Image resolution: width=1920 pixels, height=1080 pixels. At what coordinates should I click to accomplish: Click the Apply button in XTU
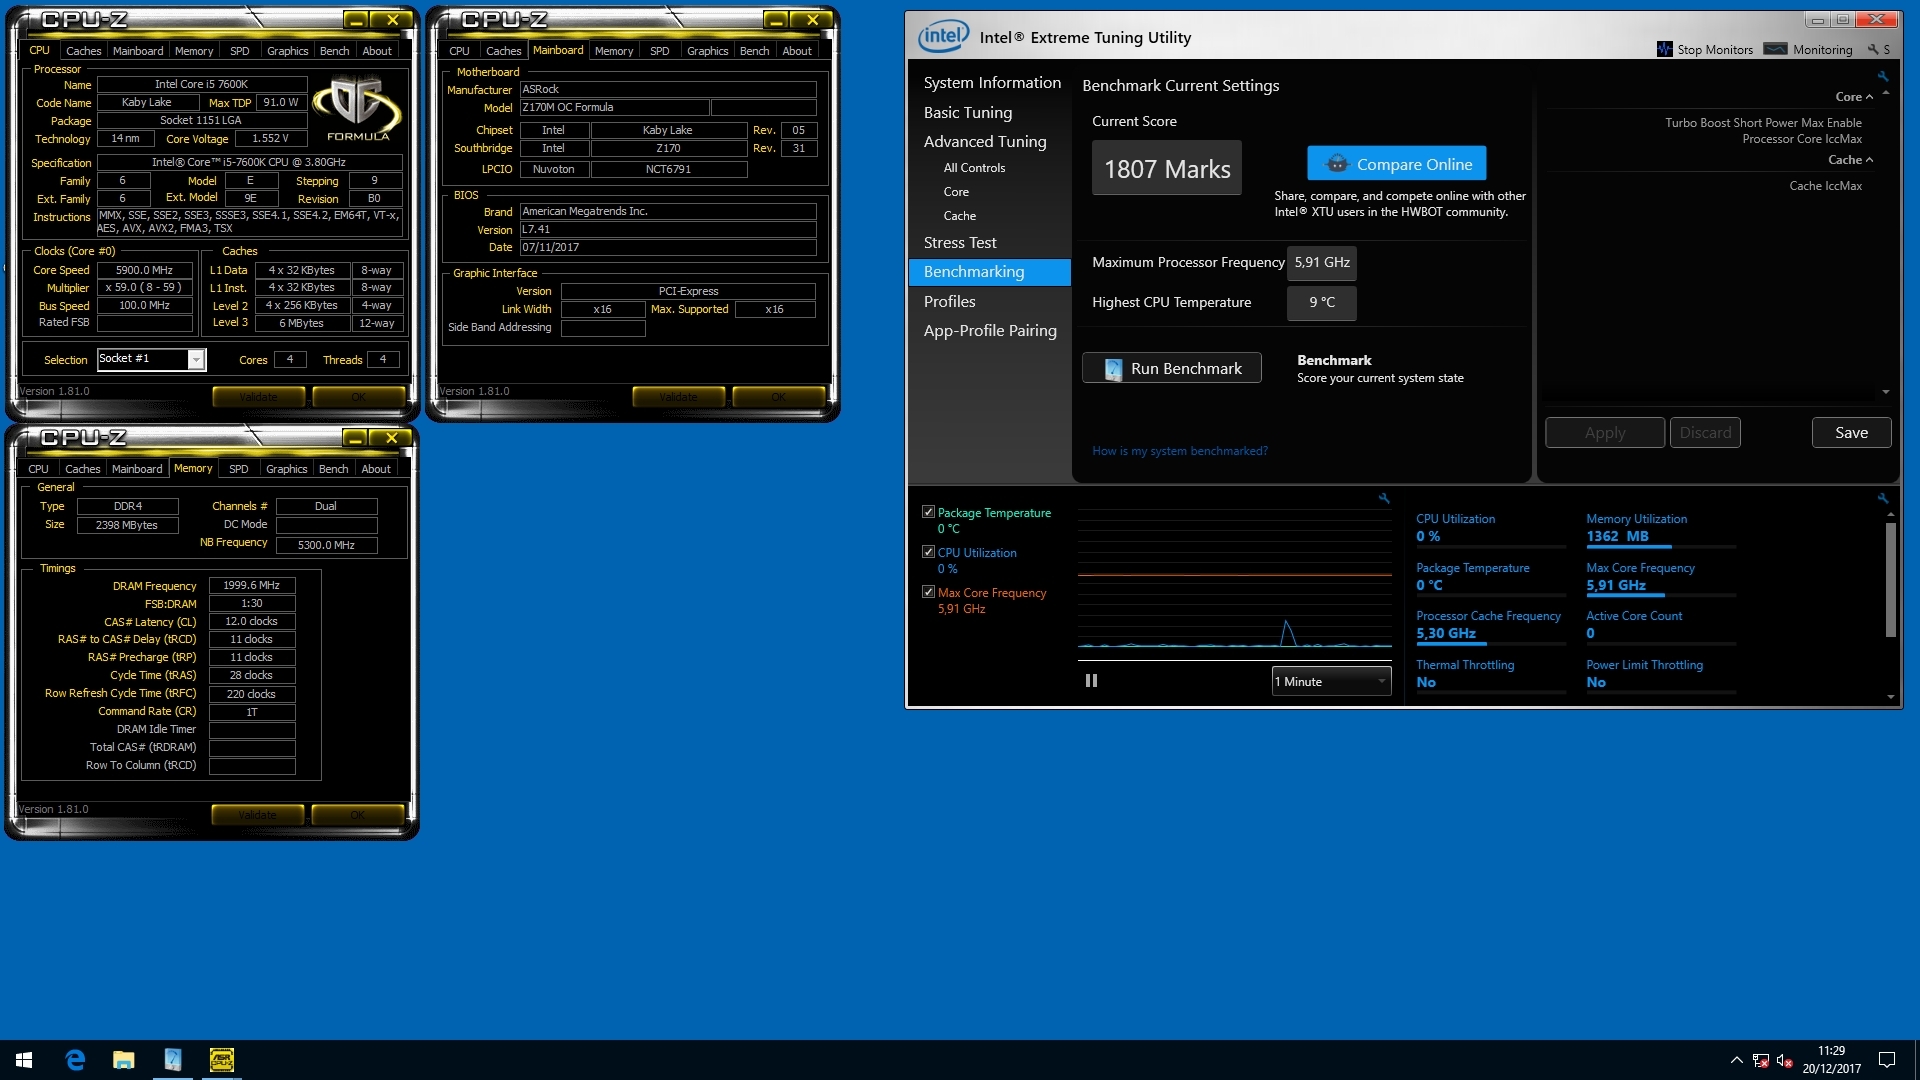[x=1605, y=433]
